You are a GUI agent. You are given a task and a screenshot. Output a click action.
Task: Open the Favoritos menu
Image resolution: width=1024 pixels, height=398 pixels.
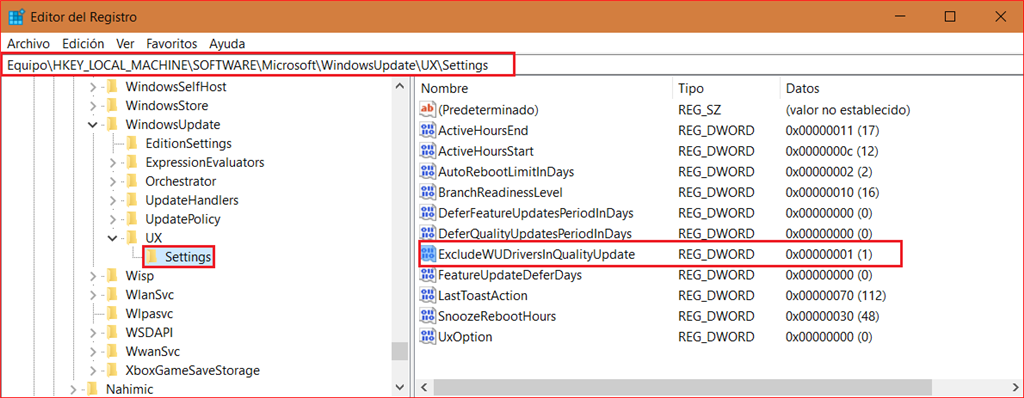click(172, 44)
